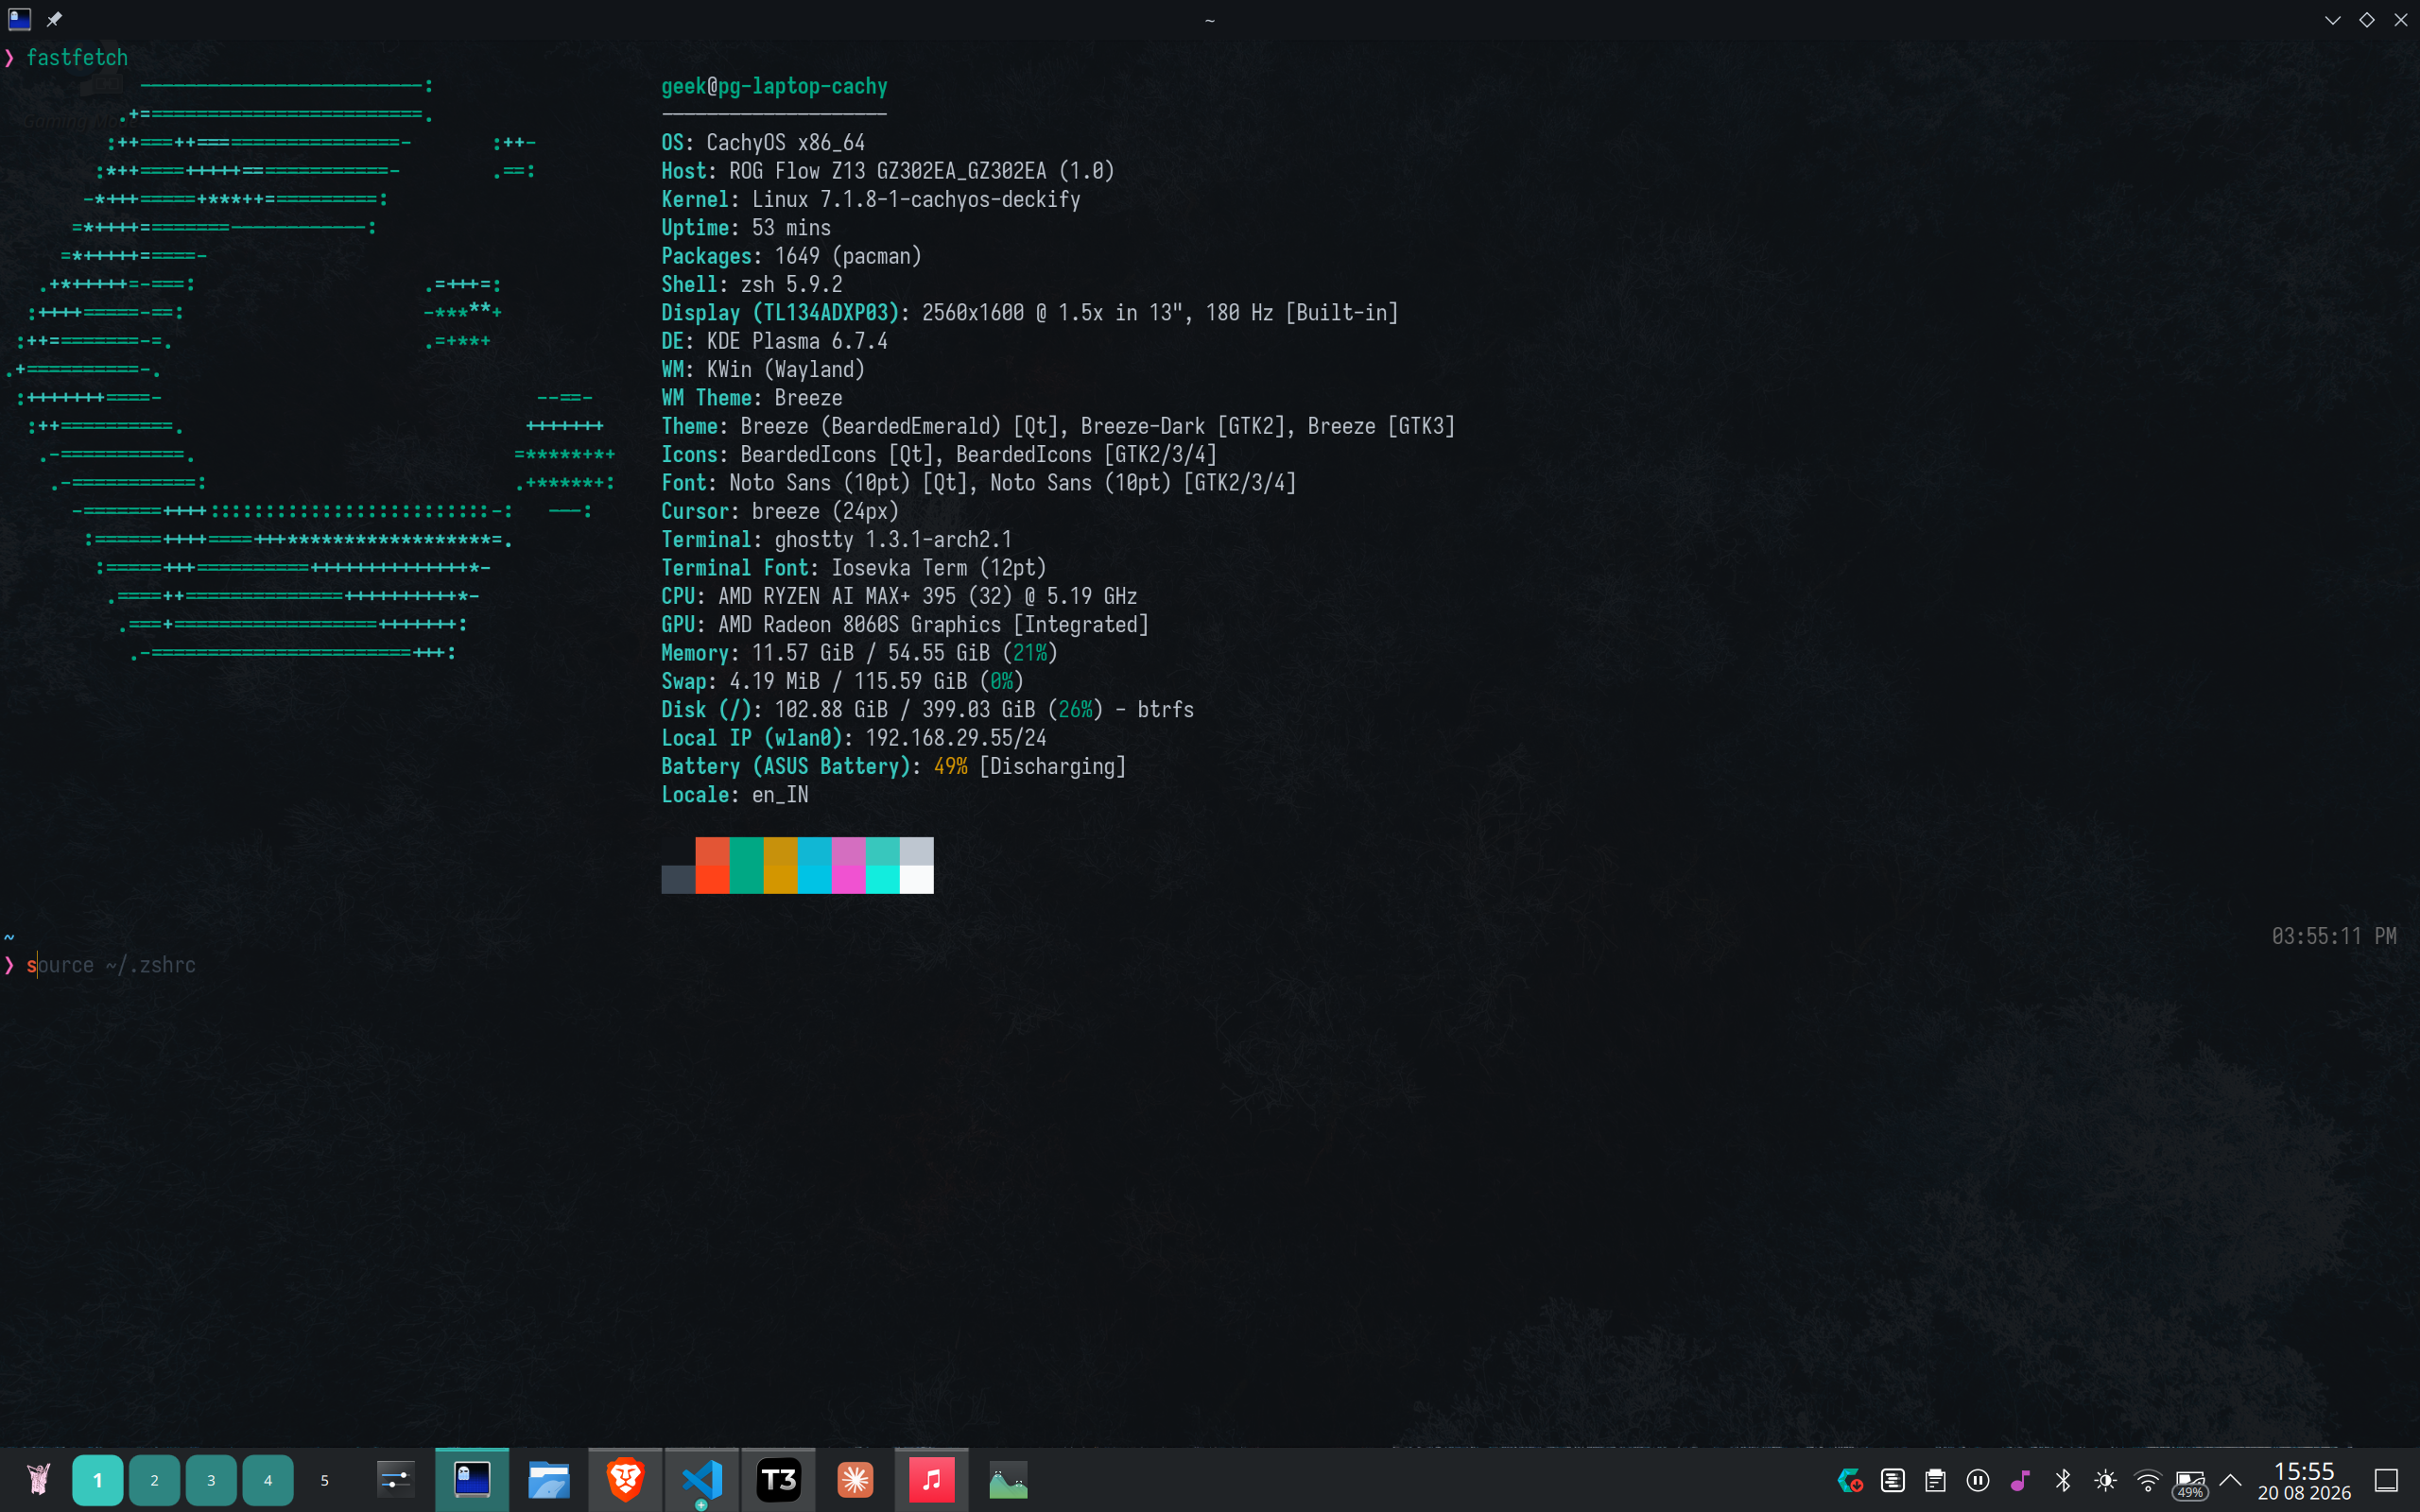2420x1512 pixels.
Task: Click the light gray block in the palette
Action: click(x=916, y=852)
